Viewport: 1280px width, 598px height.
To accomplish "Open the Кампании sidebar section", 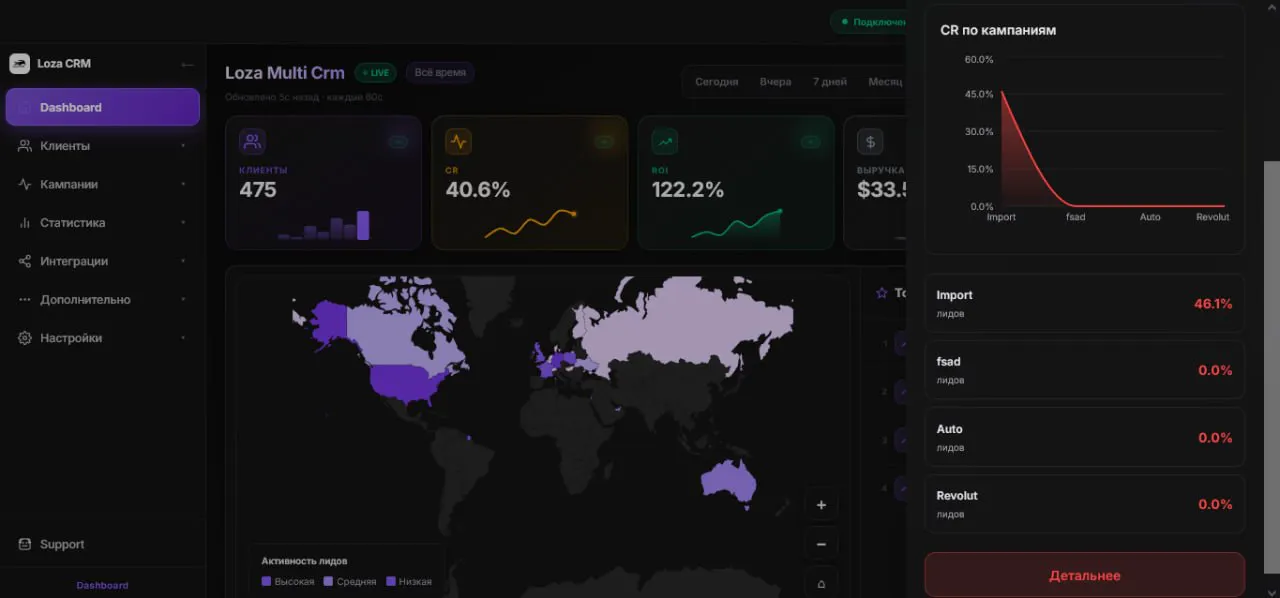I will [103, 184].
